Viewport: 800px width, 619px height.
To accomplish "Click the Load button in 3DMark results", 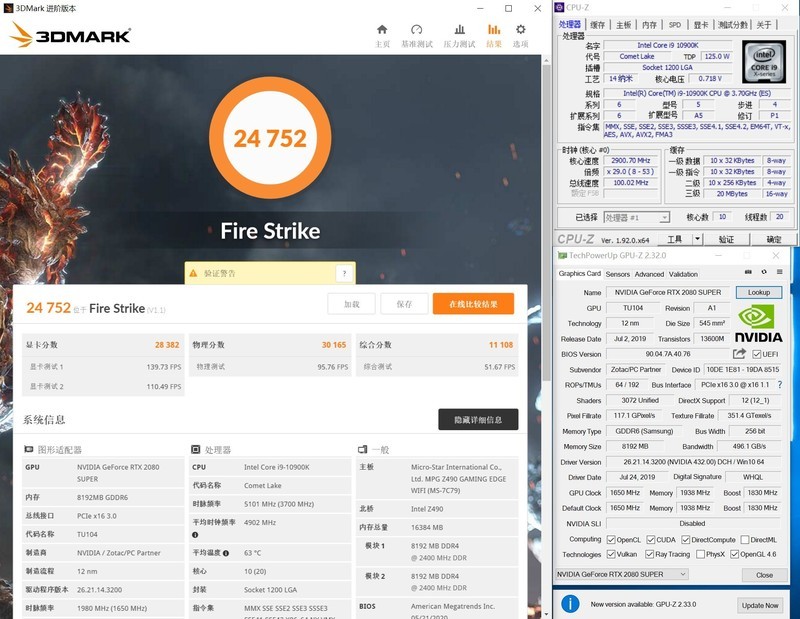I will [352, 304].
